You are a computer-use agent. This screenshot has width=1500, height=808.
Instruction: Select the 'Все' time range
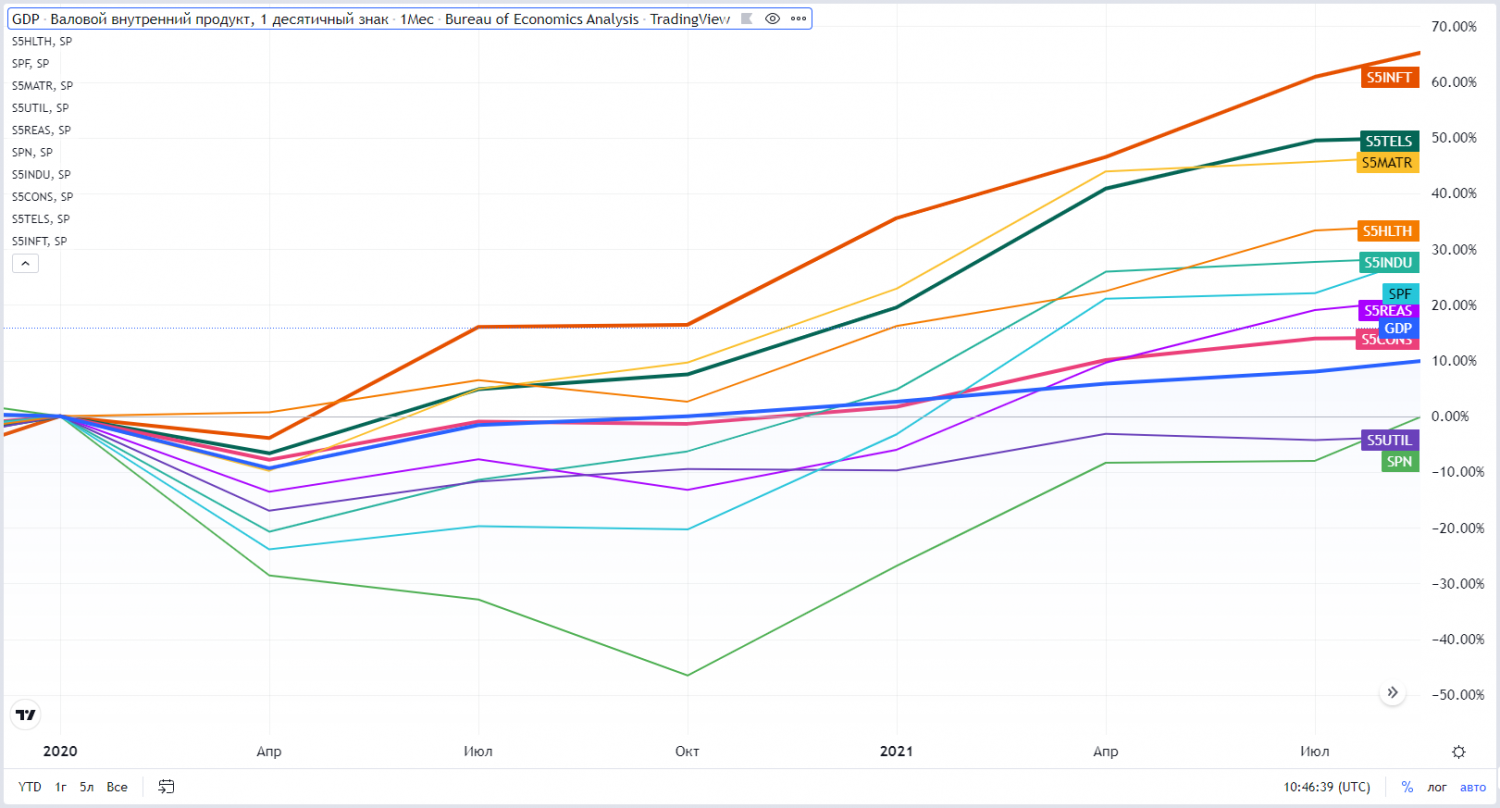point(117,787)
